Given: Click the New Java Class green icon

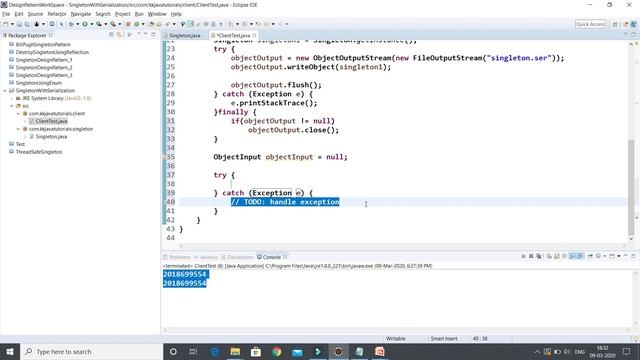Looking at the screenshot, I should tap(136, 24).
